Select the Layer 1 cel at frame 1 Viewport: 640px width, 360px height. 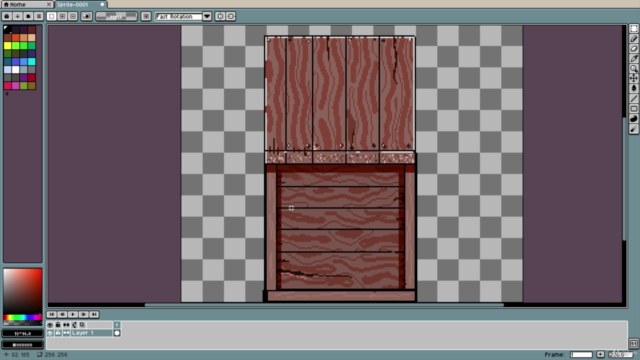(x=117, y=333)
